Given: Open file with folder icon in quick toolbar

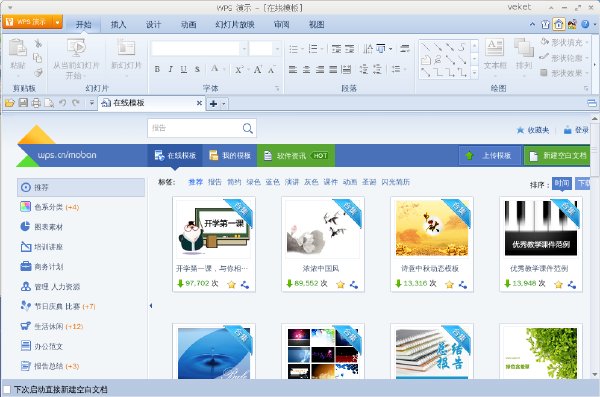Looking at the screenshot, I should [x=10, y=103].
